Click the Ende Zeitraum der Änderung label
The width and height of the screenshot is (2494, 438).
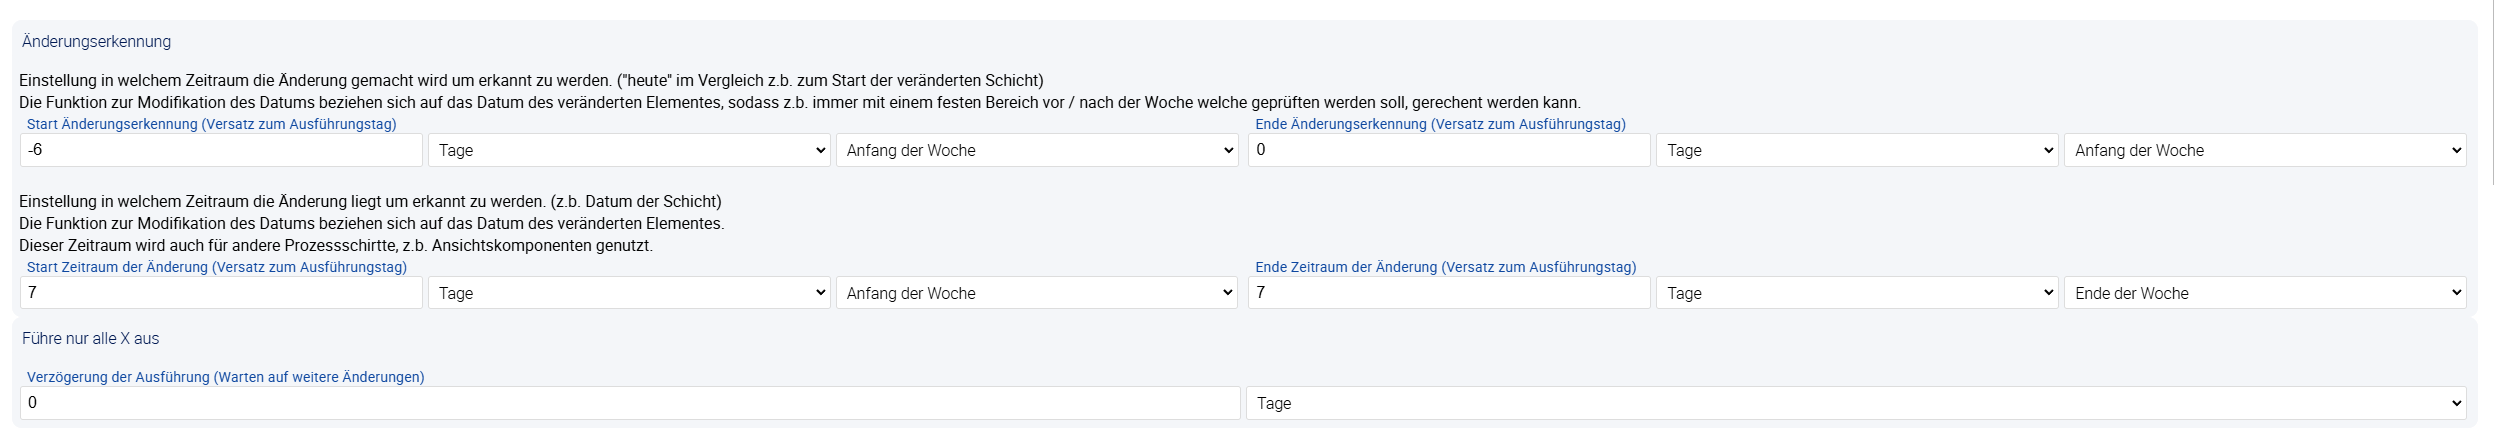pyautogui.click(x=1445, y=267)
